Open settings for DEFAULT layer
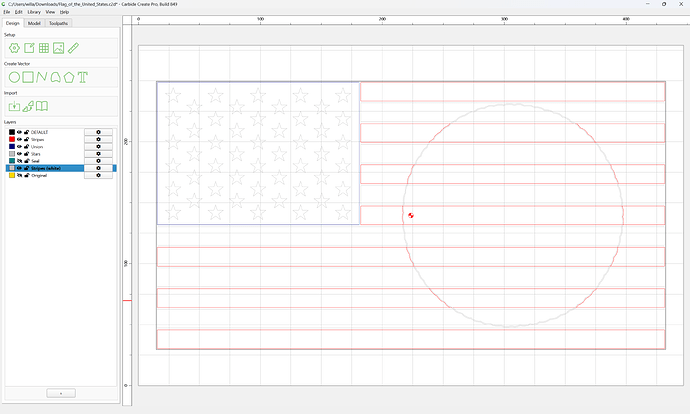Screen dimensions: 690x414 coord(98,132)
